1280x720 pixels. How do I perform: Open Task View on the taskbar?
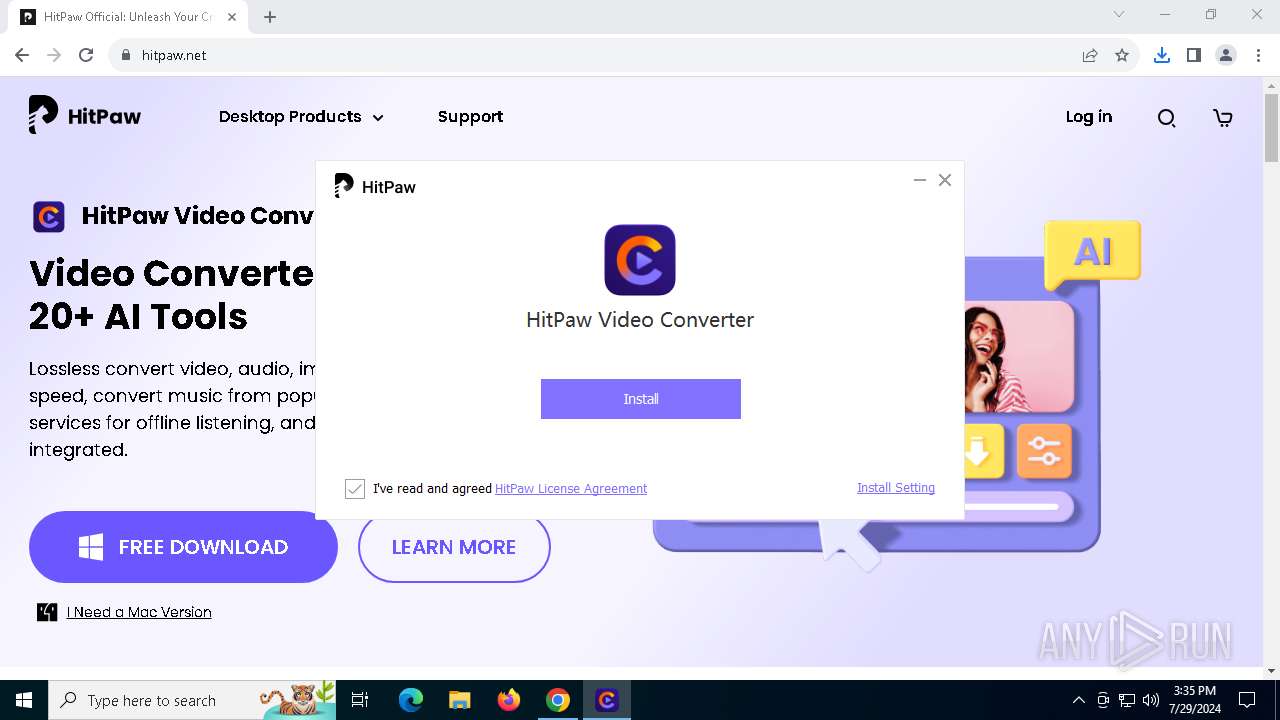(360, 700)
